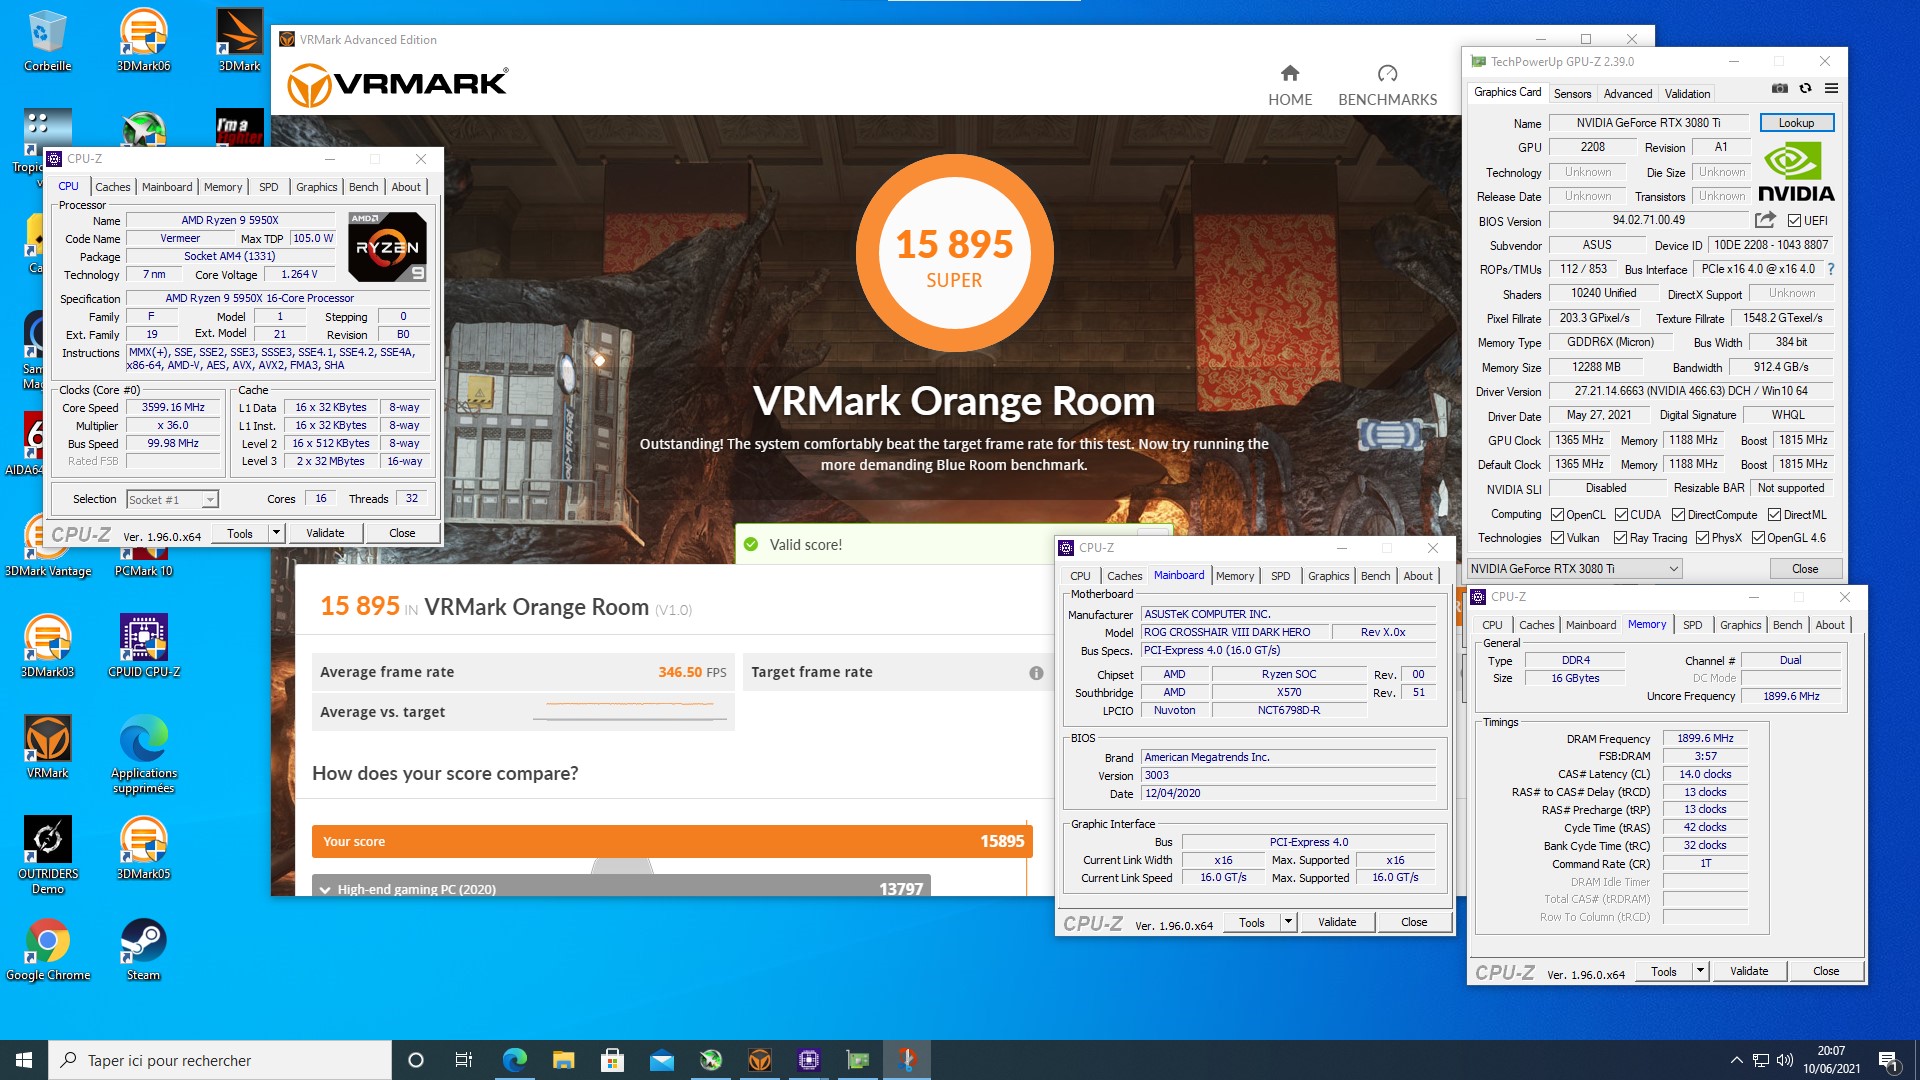Viewport: 1920px width, 1080px height.
Task: Click the 3DMark05 desktop icon
Action: [143, 848]
